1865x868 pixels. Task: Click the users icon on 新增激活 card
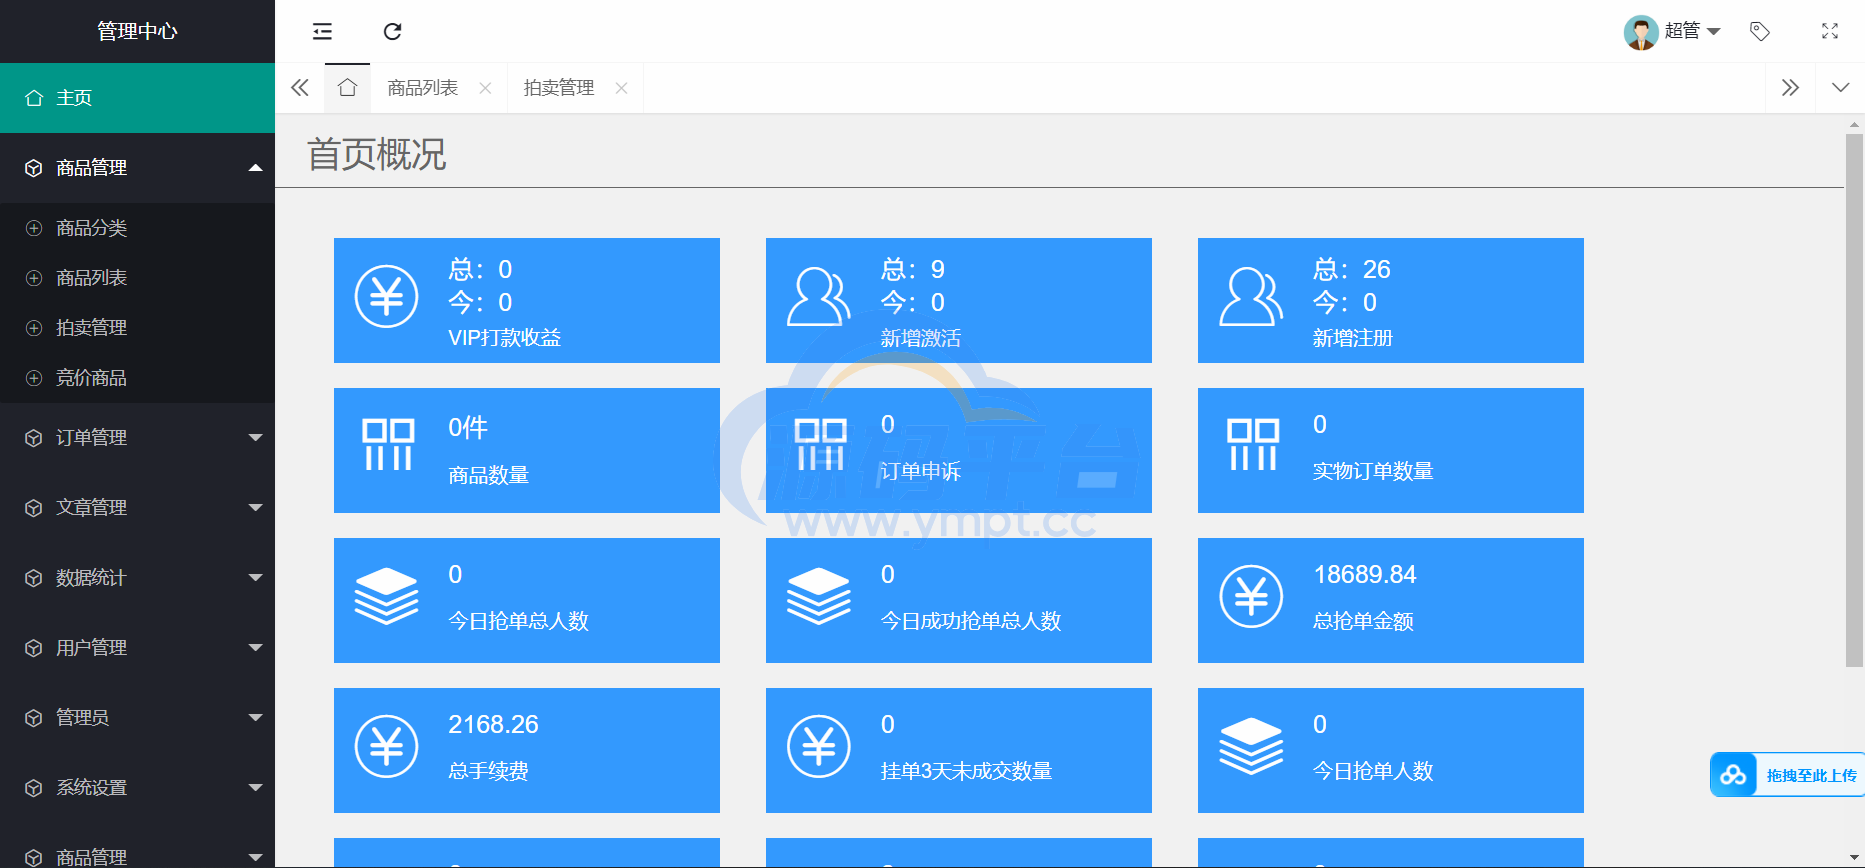pos(819,296)
